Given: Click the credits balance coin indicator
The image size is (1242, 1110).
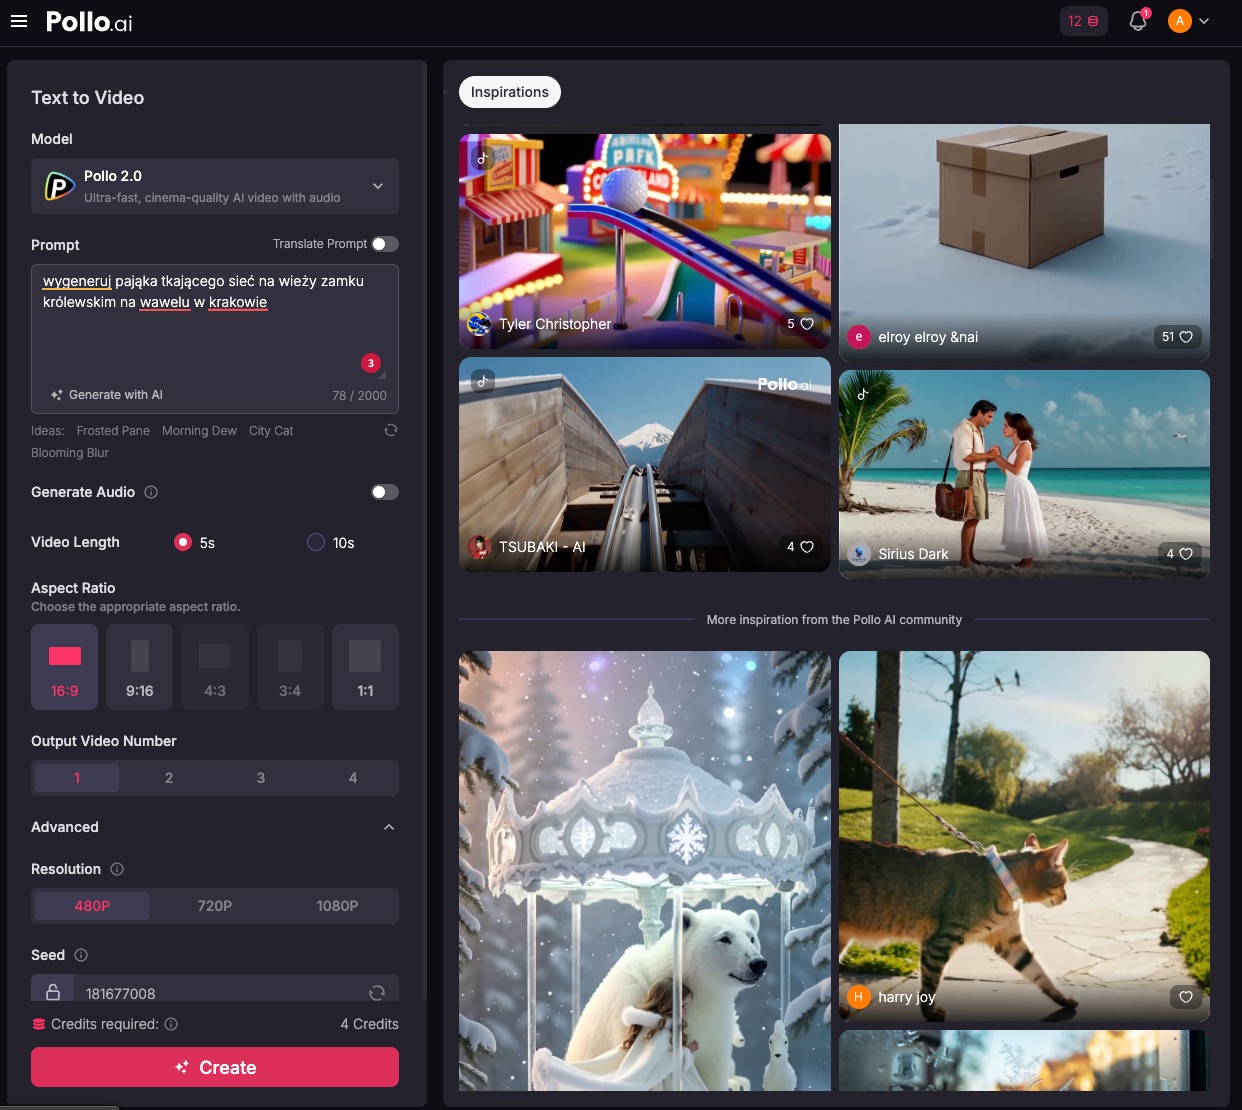Looking at the screenshot, I should pos(1083,21).
